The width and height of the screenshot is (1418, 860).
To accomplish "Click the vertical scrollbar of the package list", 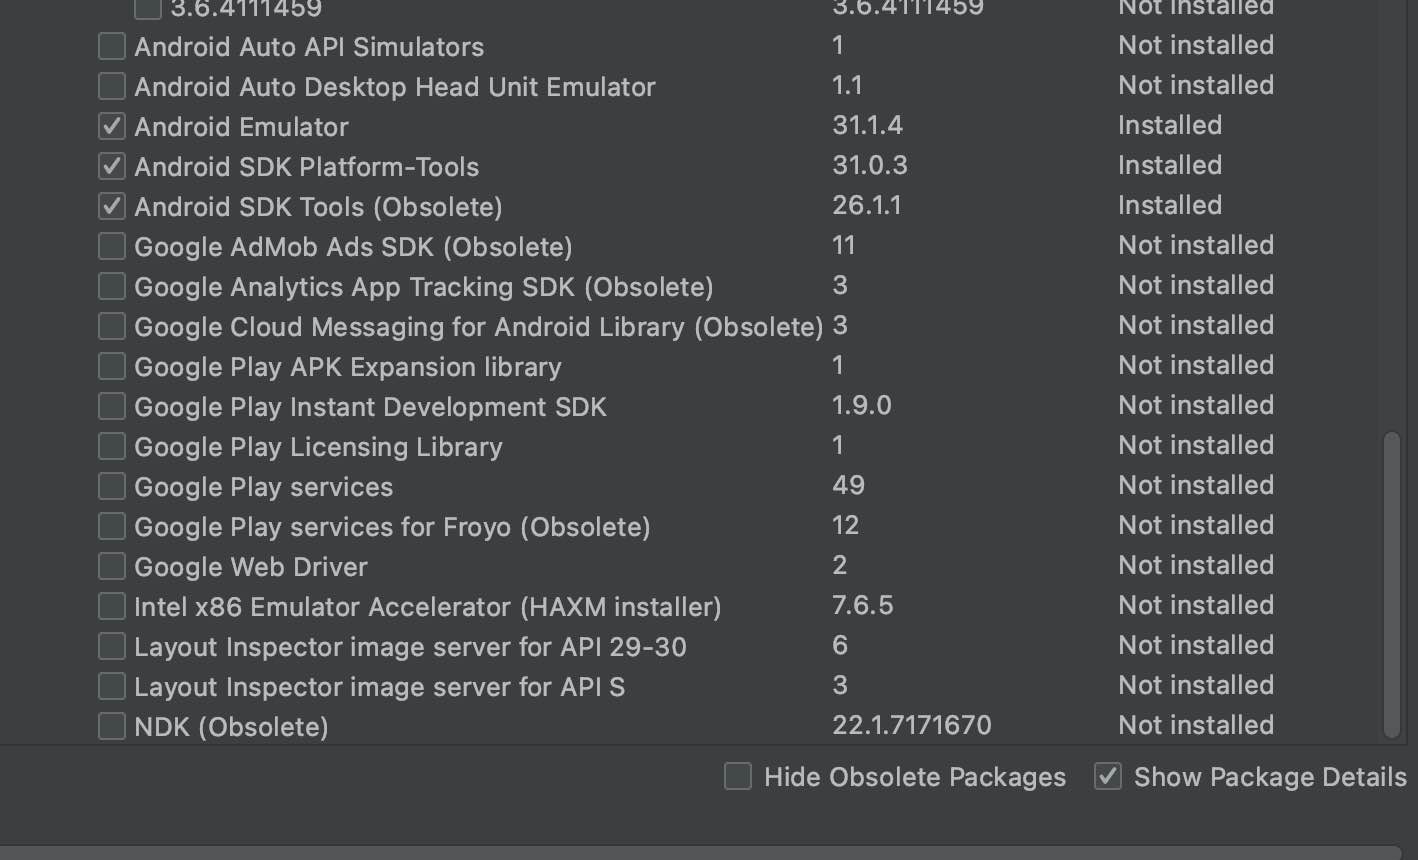I will click(x=1391, y=585).
